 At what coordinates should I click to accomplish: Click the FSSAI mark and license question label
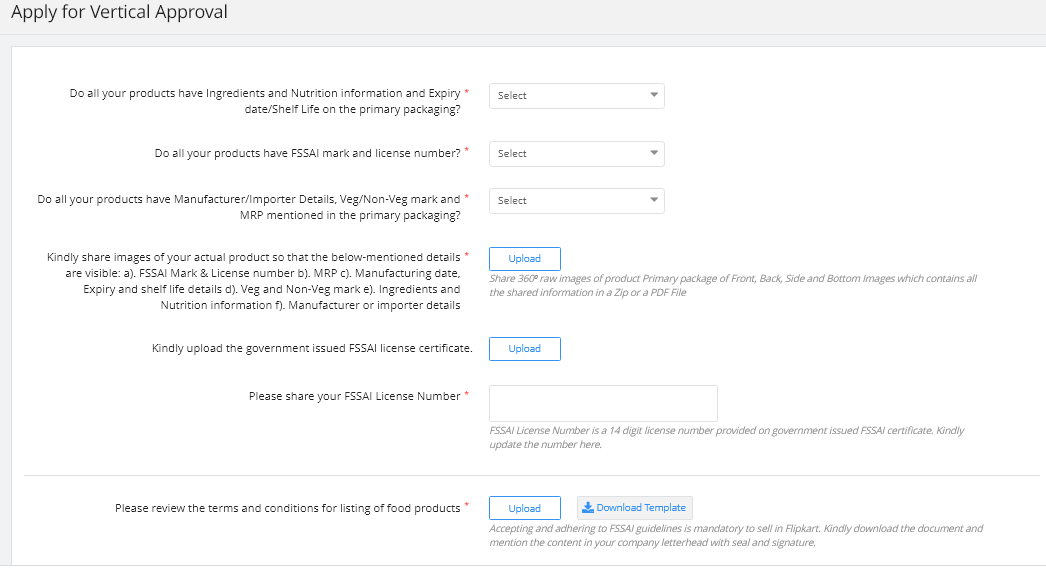(307, 154)
